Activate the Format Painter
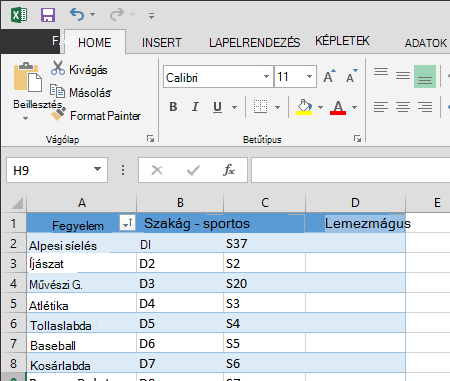This screenshot has width=450, height=381. coord(96,115)
